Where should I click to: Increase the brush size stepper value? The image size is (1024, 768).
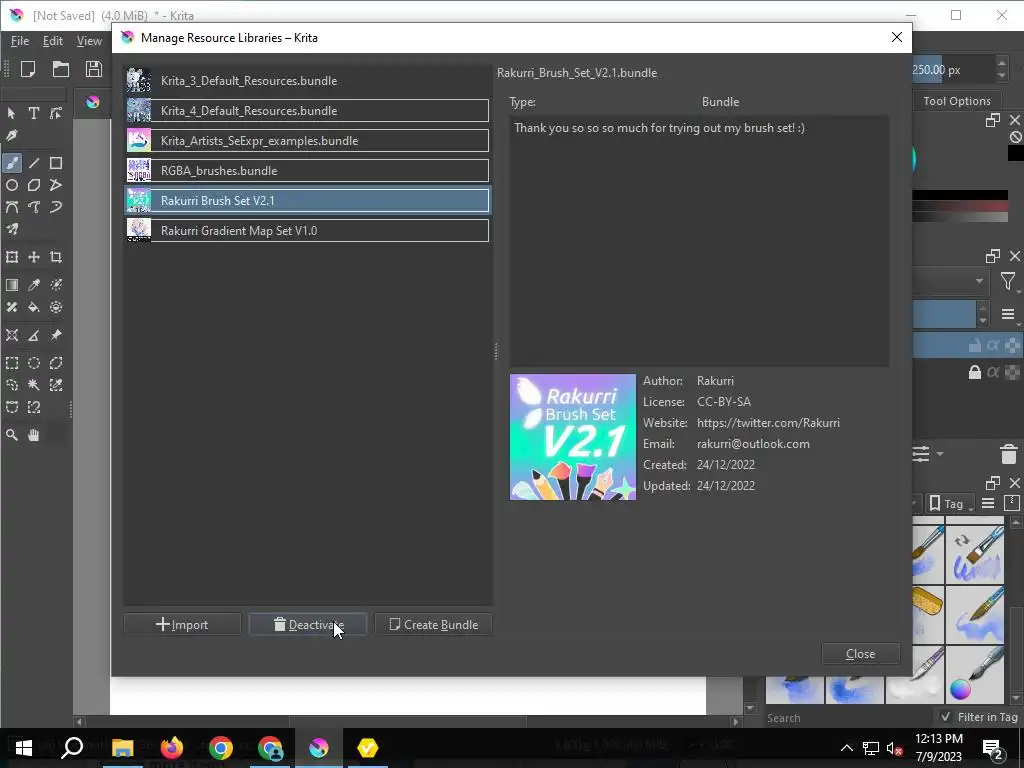1002,63
